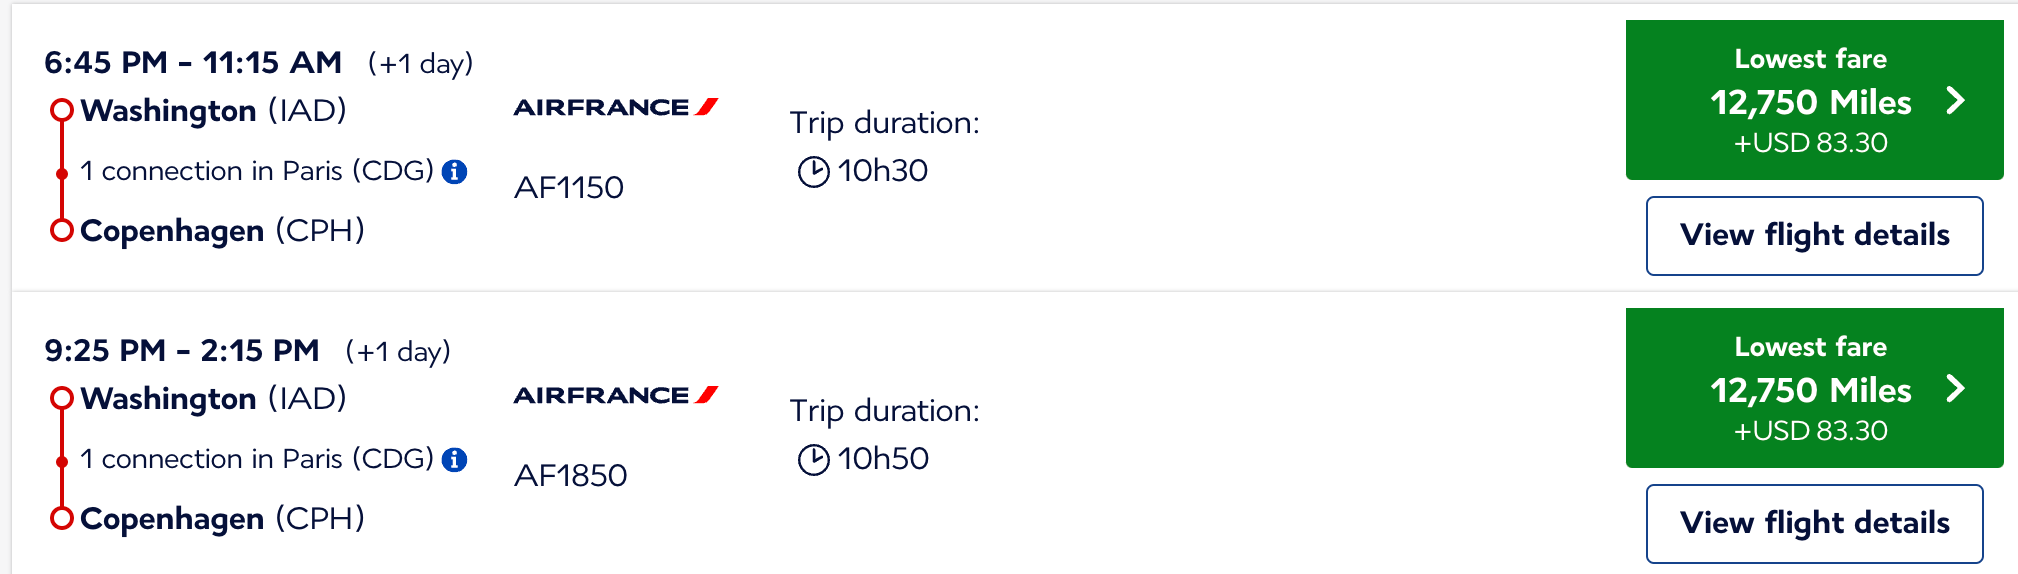Click '1 connection in Paris (CDG)' on first flight

257,171
